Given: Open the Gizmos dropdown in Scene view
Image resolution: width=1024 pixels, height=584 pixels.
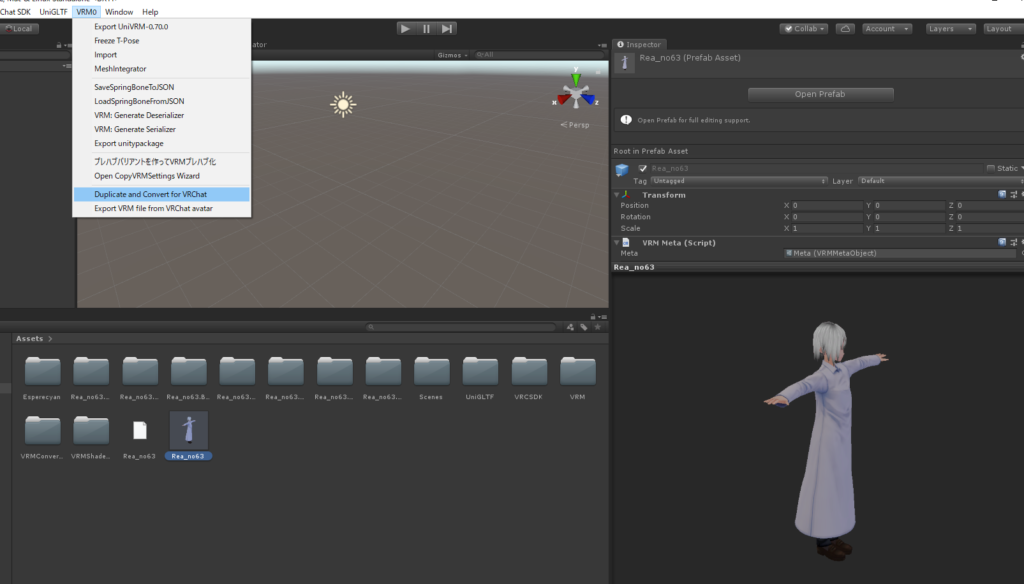Looking at the screenshot, I should tap(453, 55).
